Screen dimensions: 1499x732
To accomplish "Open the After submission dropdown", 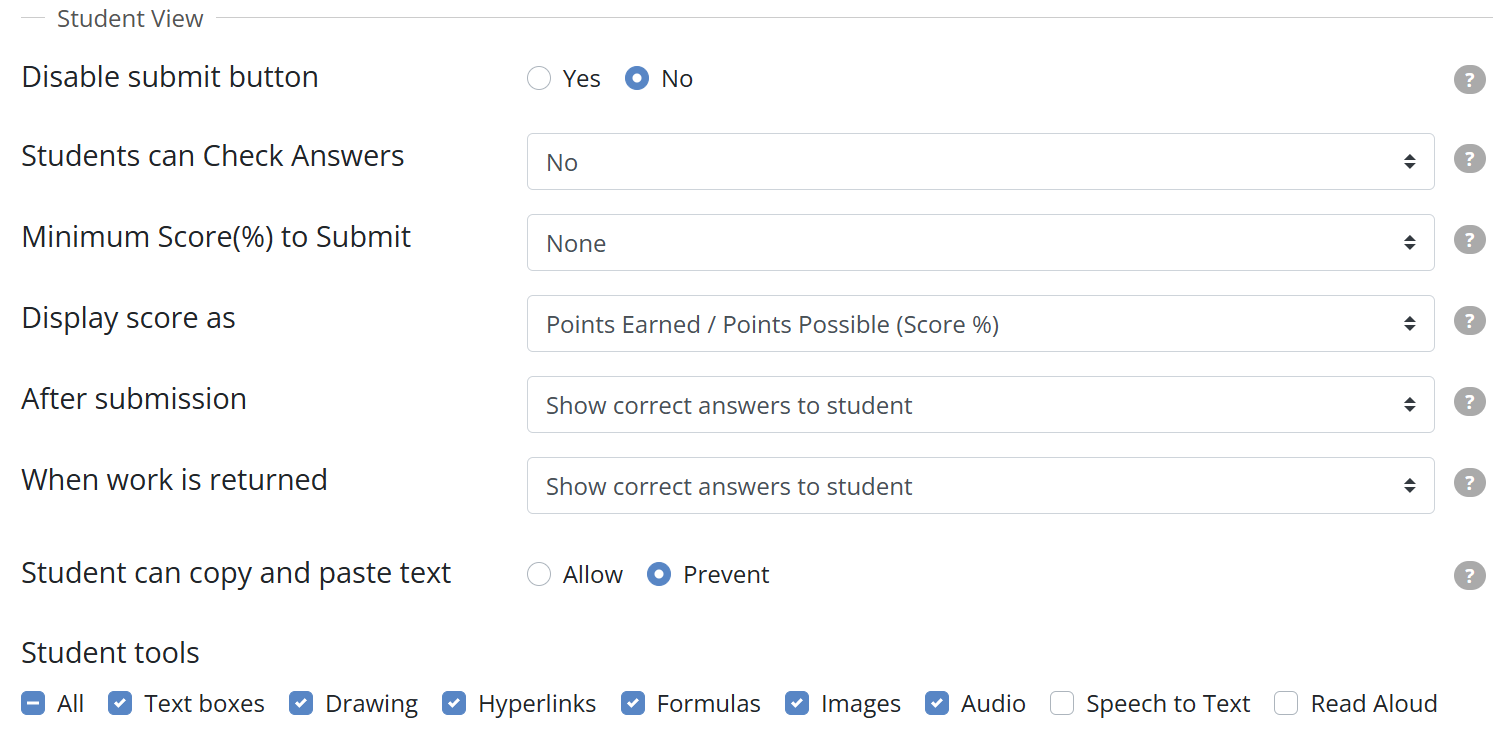I will point(980,405).
